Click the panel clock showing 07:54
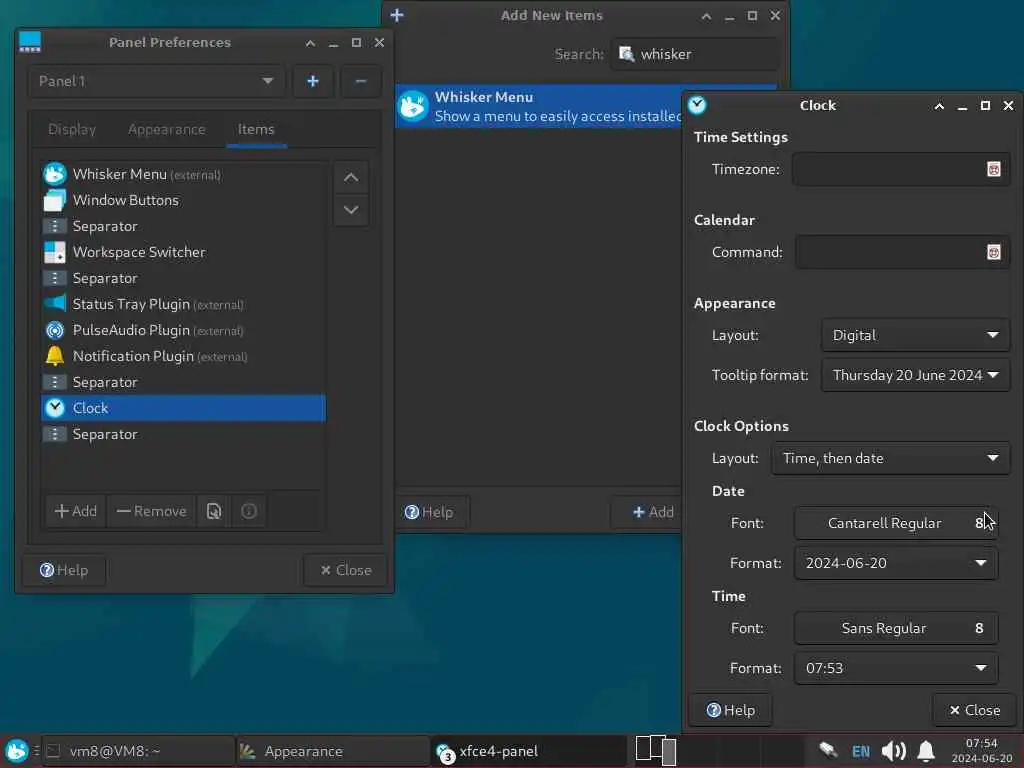Image resolution: width=1024 pixels, height=768 pixels. point(982,751)
